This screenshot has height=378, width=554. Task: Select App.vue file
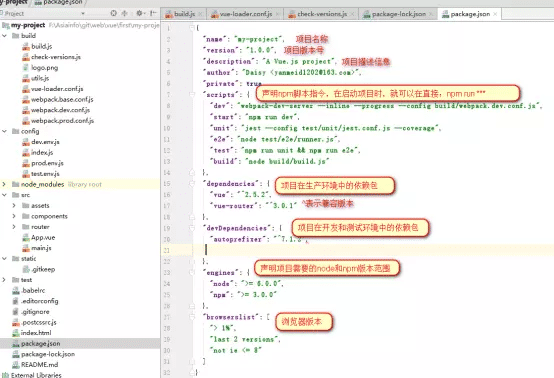pos(39,237)
